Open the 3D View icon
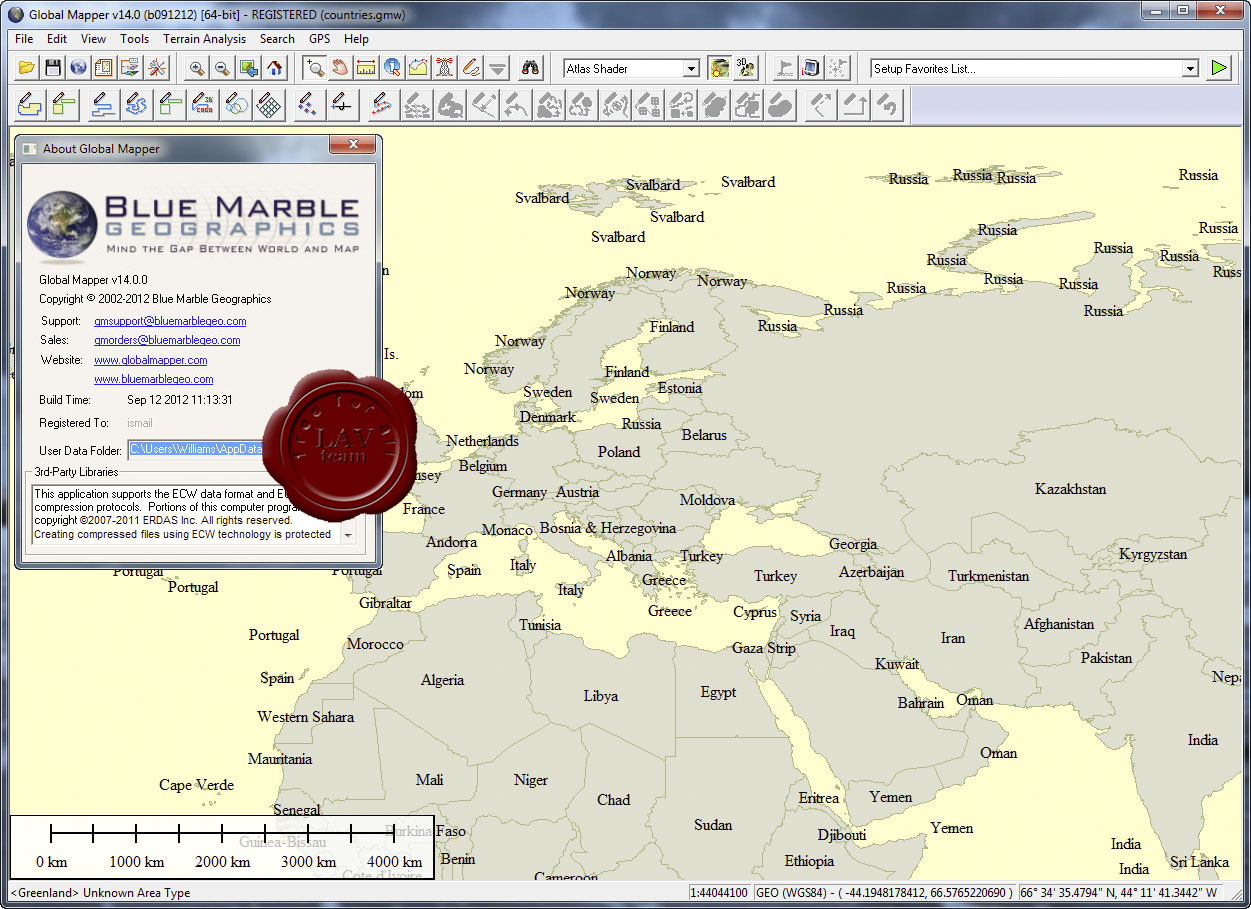1251x909 pixels. (746, 68)
